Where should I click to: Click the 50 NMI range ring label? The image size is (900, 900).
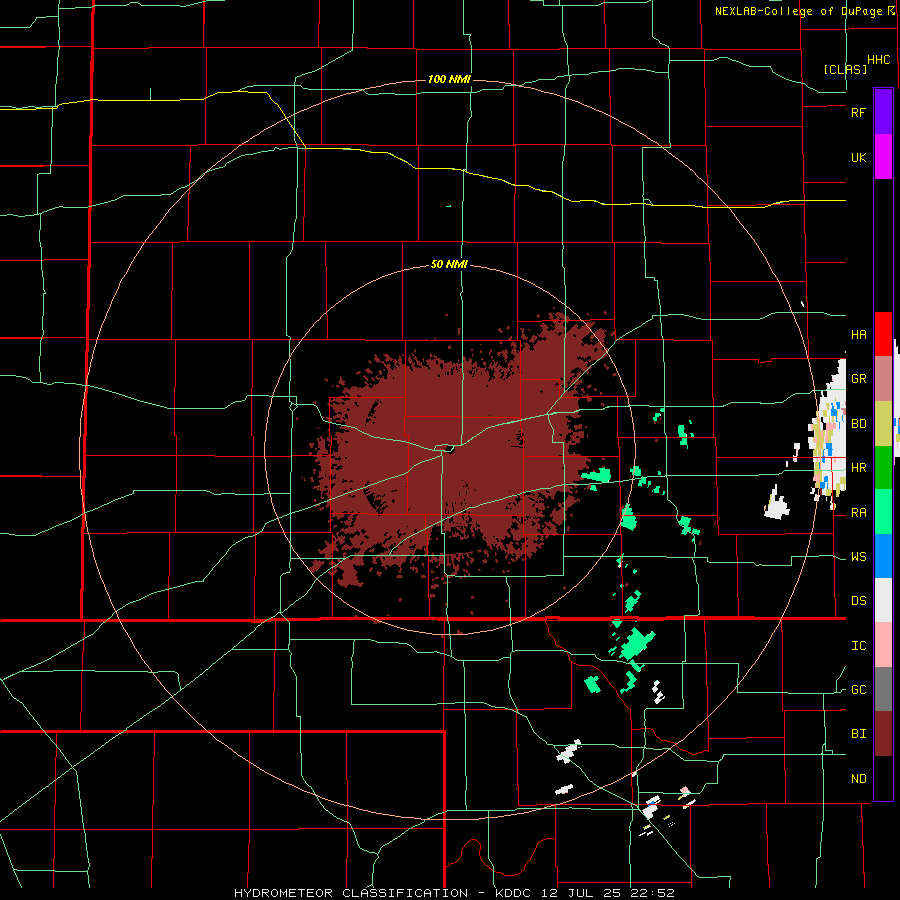pyautogui.click(x=449, y=265)
